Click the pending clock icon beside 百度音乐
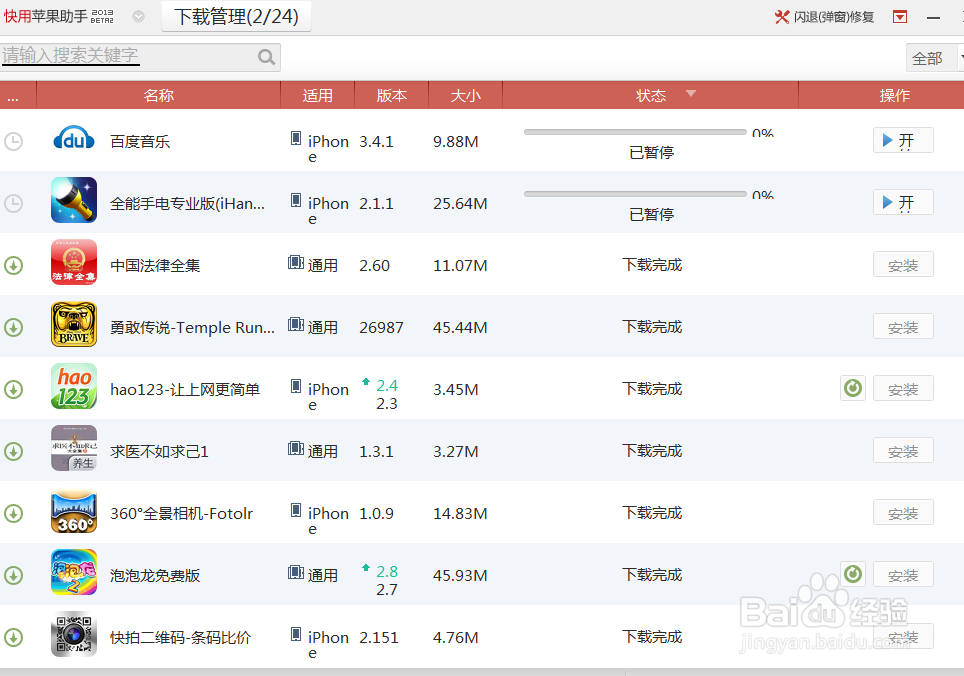The width and height of the screenshot is (964, 676). tap(14, 141)
